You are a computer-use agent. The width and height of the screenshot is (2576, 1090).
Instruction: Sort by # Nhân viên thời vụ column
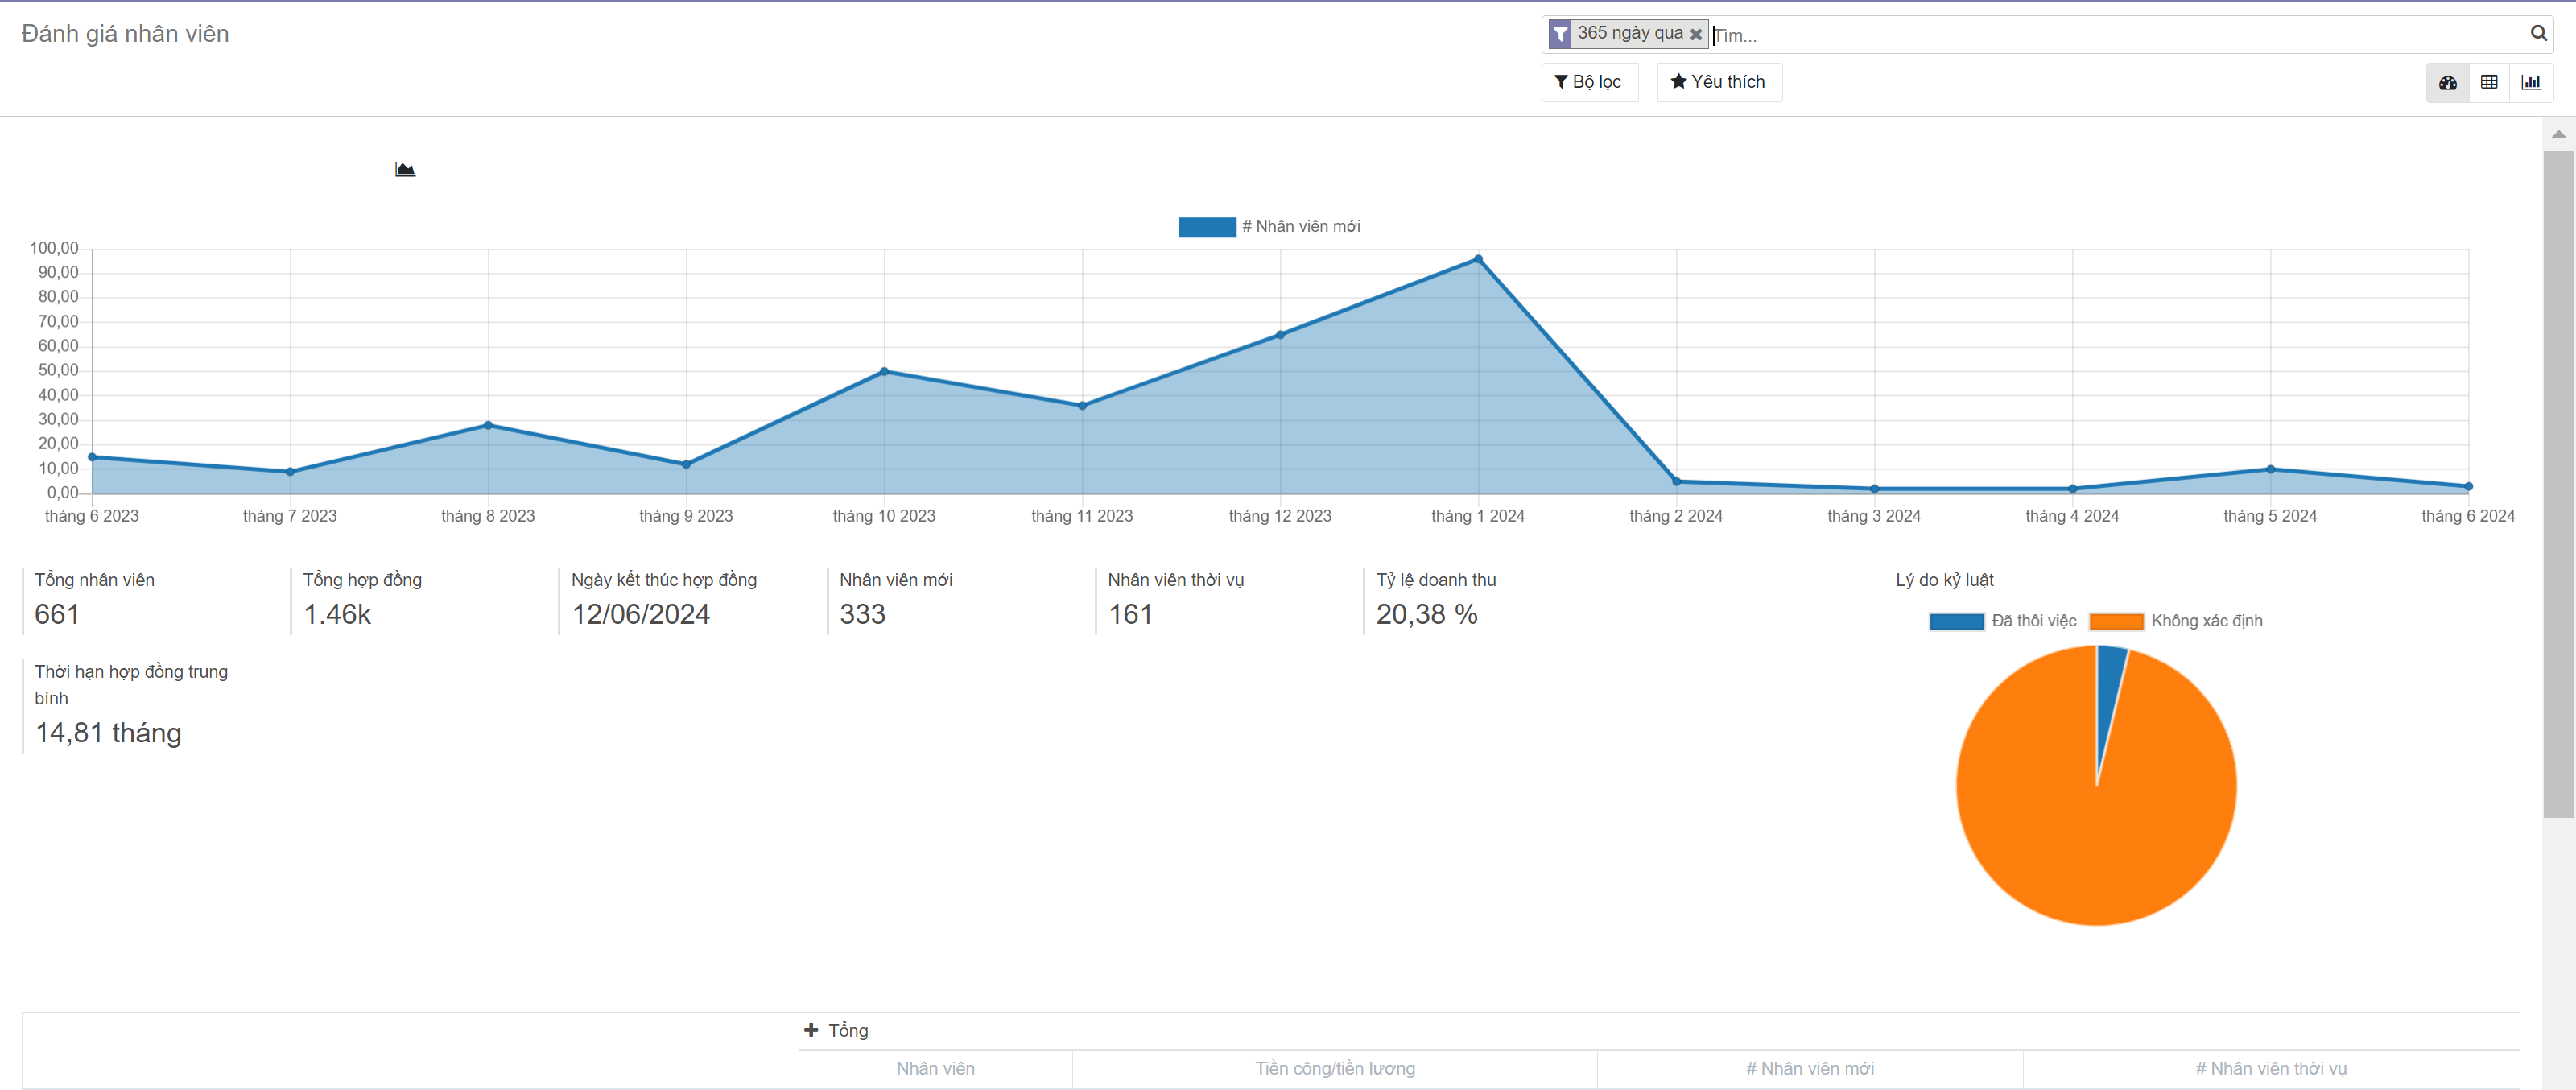[2270, 1069]
